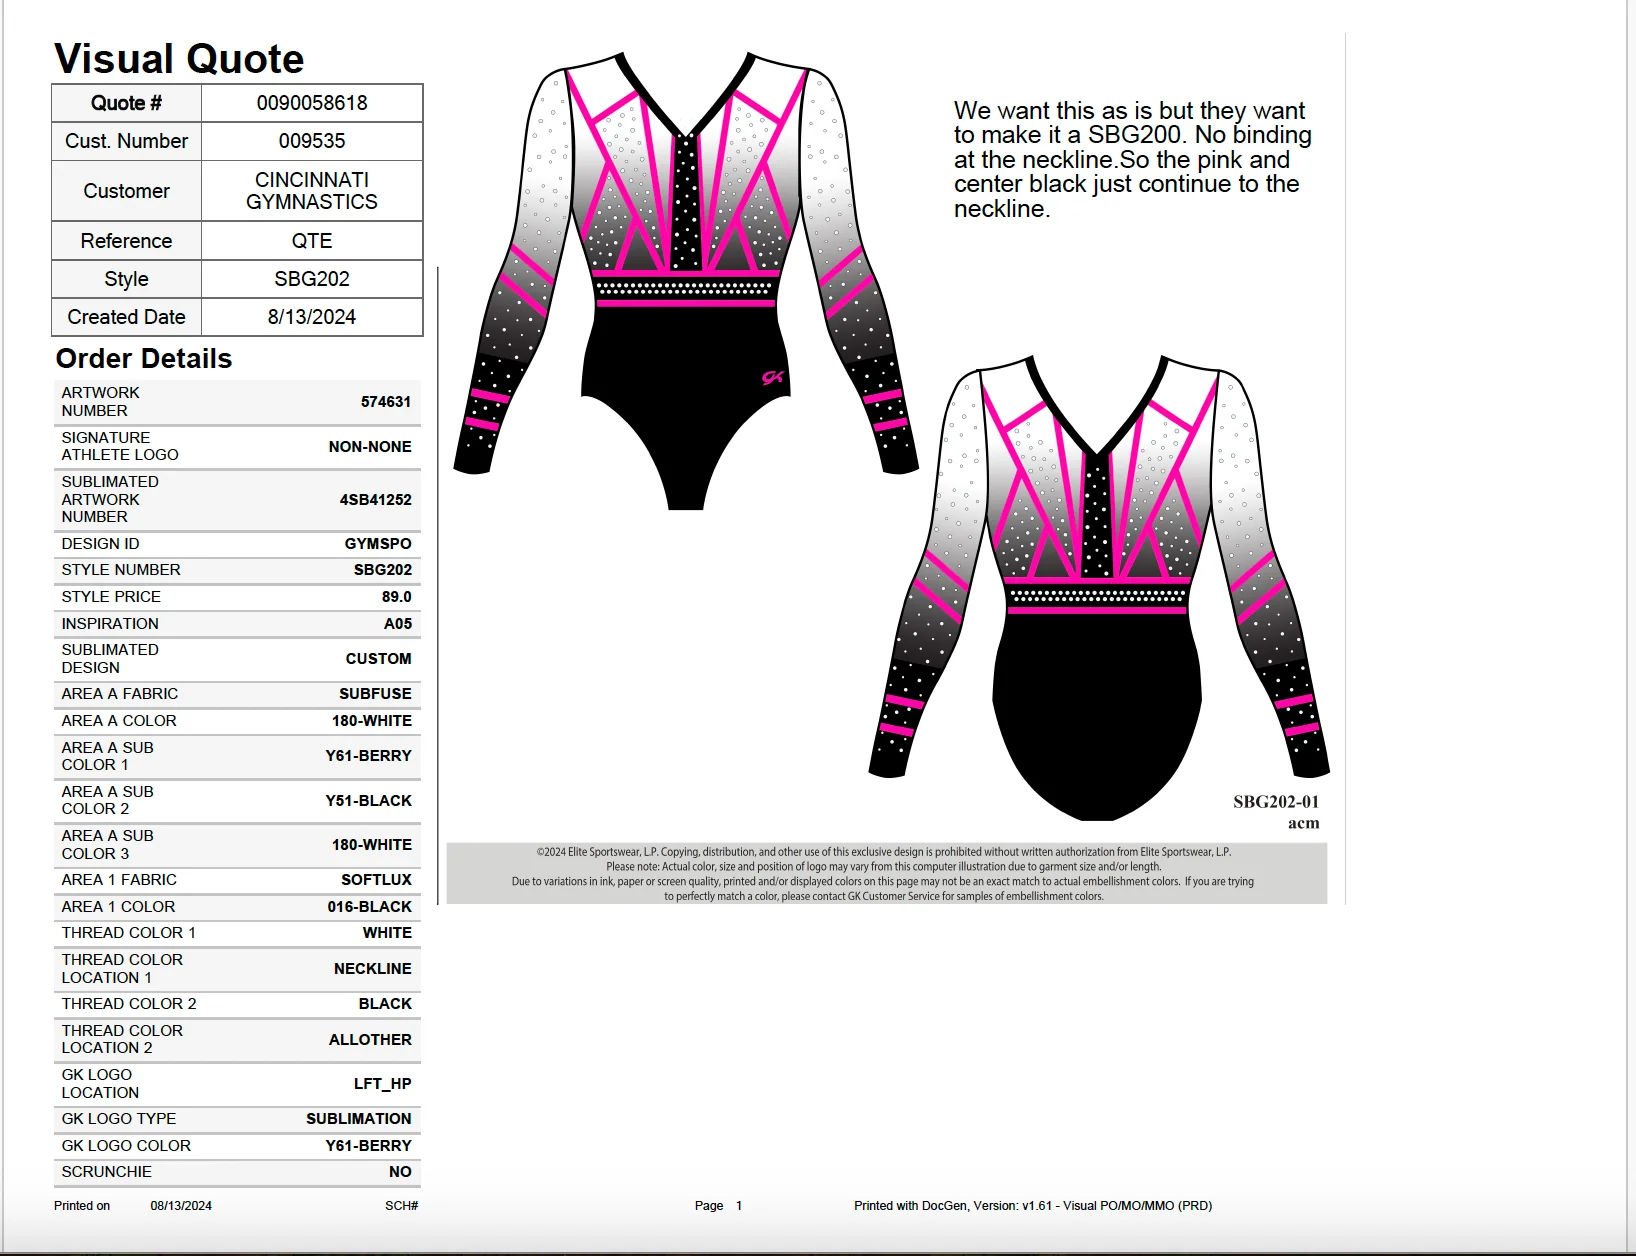Select sublimated artwork number 4SB41252
The height and width of the screenshot is (1256, 1636).
[x=375, y=499]
